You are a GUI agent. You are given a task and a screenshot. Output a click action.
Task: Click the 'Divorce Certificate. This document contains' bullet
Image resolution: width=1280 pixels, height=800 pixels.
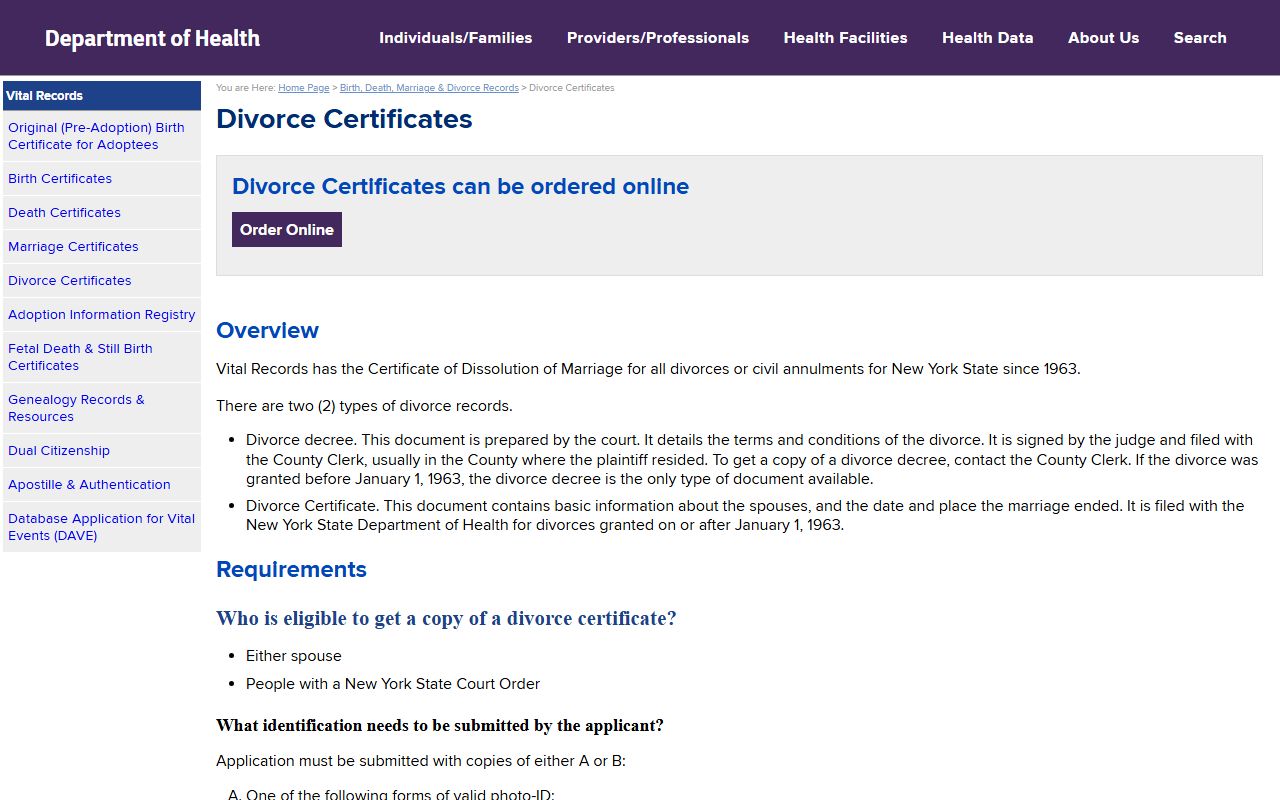[x=745, y=515]
